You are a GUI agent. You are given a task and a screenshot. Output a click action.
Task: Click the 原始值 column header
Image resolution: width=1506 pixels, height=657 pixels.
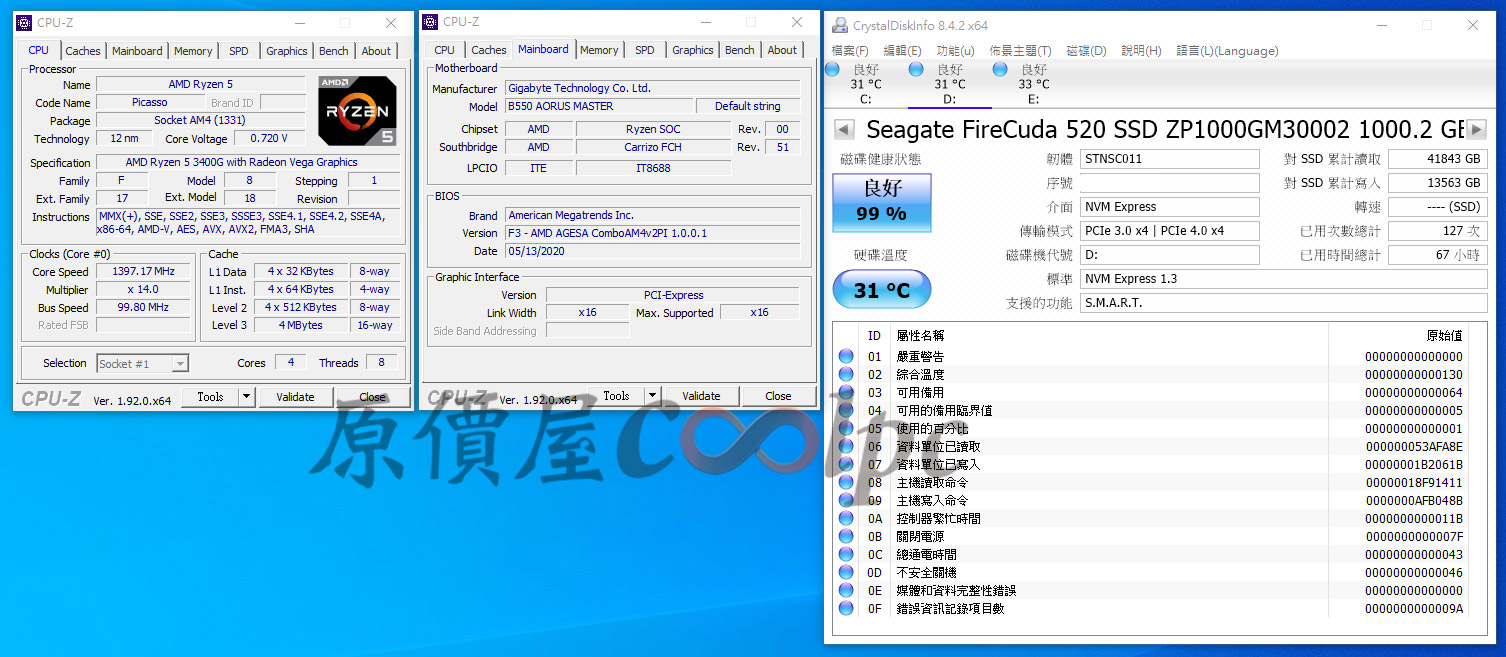point(1444,335)
